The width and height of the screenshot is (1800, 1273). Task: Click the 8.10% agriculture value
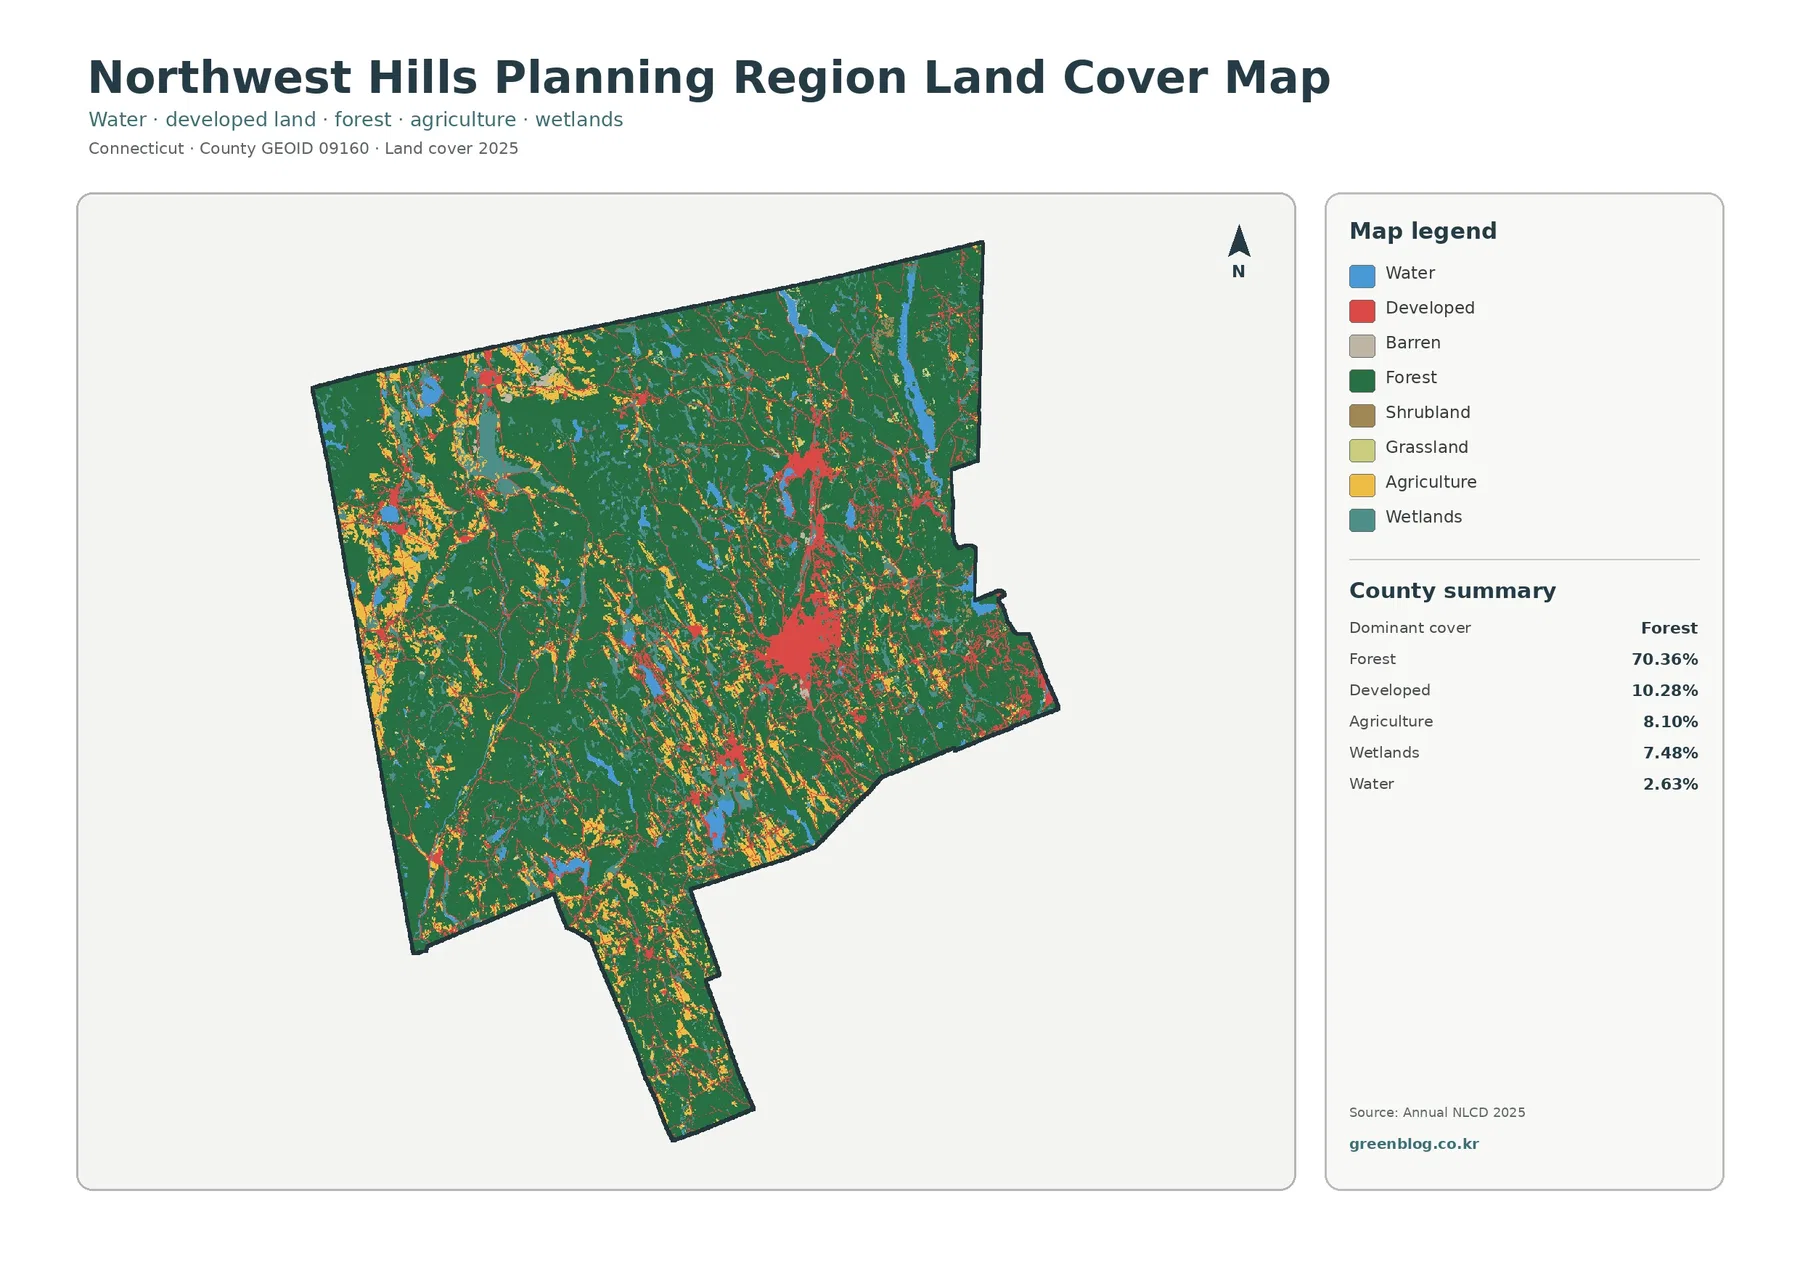click(x=1670, y=721)
